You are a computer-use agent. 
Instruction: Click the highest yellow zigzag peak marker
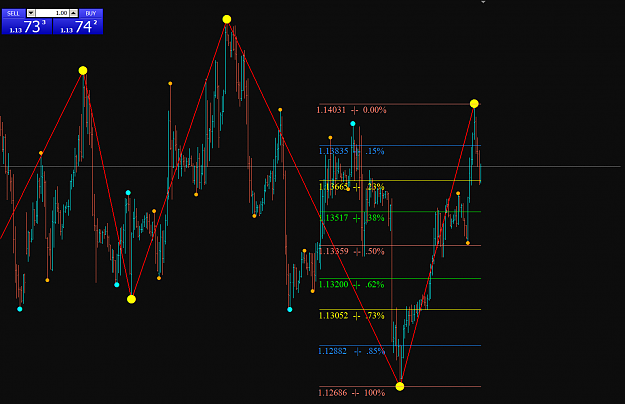coord(227,19)
